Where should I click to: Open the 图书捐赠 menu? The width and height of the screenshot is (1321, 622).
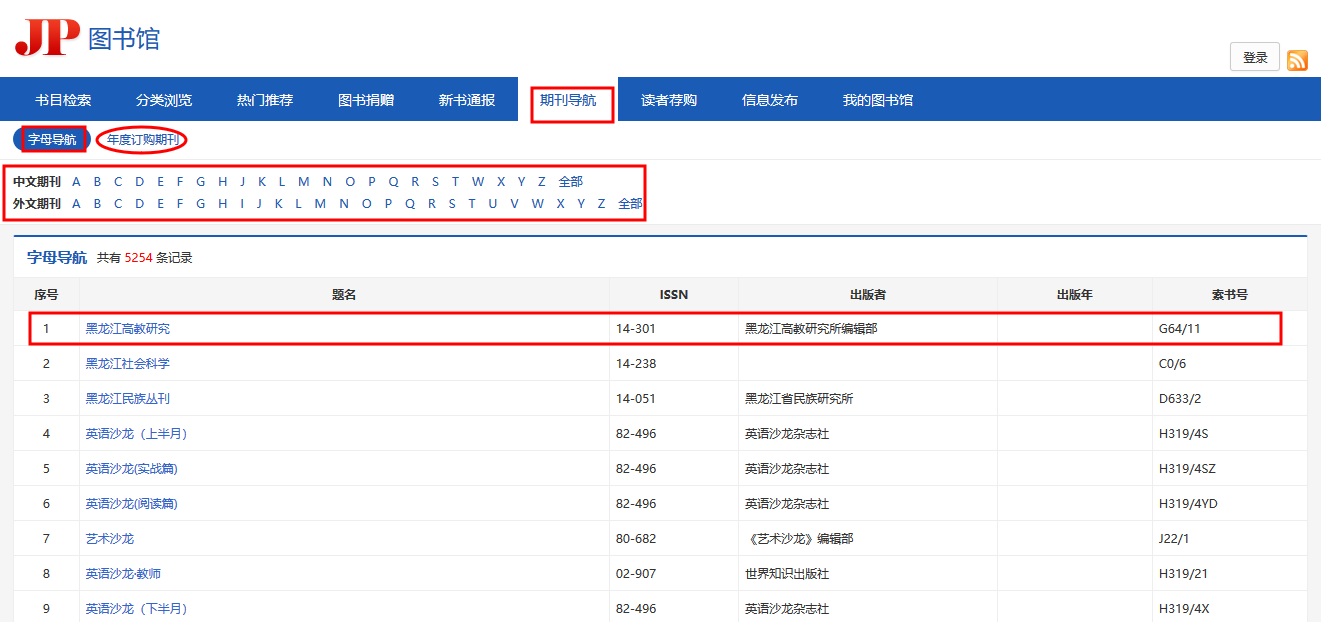click(366, 100)
